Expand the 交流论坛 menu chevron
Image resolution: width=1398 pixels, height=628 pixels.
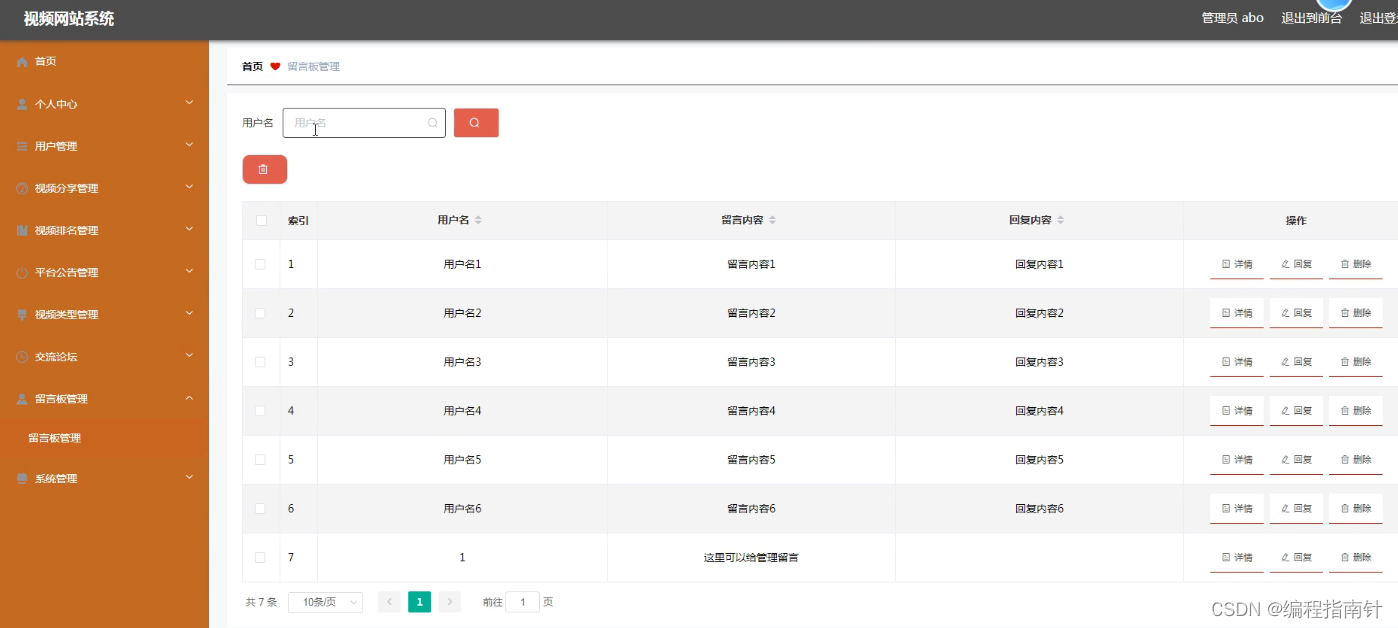(x=189, y=354)
